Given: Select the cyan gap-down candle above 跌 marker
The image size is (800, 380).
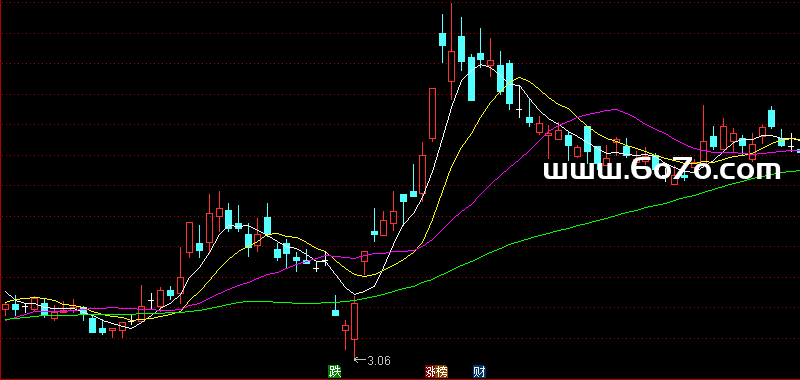Looking at the screenshot, I should [x=335, y=307].
